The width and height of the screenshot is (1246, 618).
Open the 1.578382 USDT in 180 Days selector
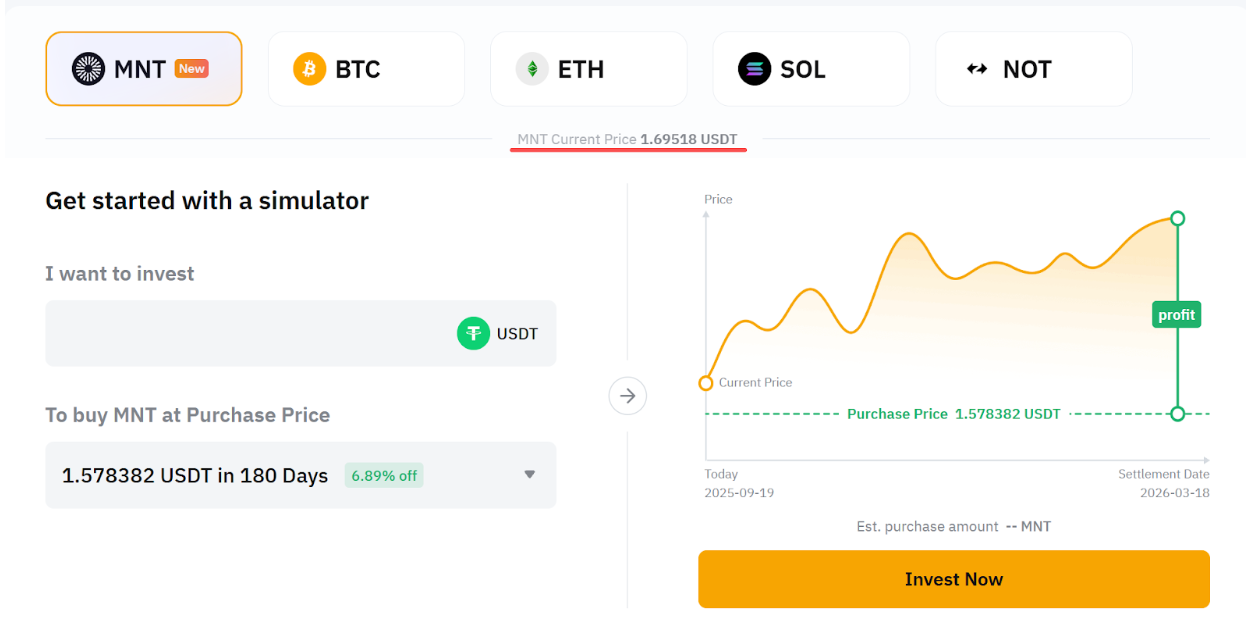coord(195,475)
